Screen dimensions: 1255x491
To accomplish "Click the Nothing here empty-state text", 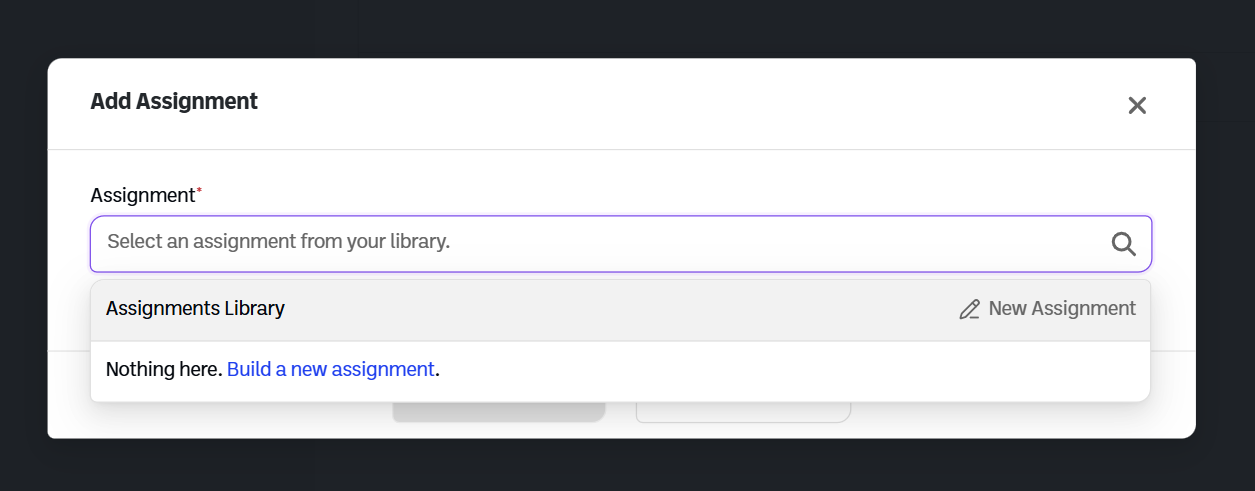I will click(164, 369).
